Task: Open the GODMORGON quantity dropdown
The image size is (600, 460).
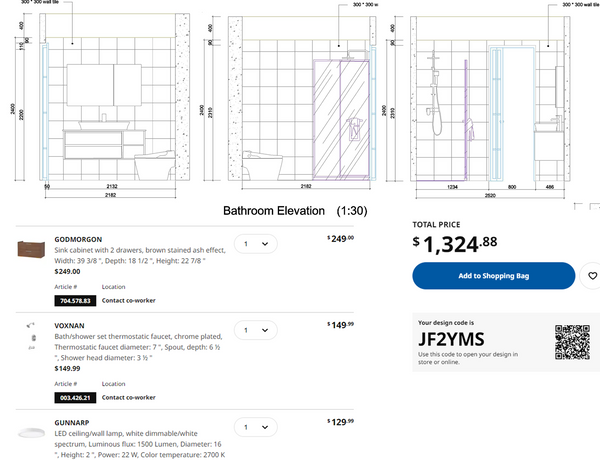Action: 255,243
